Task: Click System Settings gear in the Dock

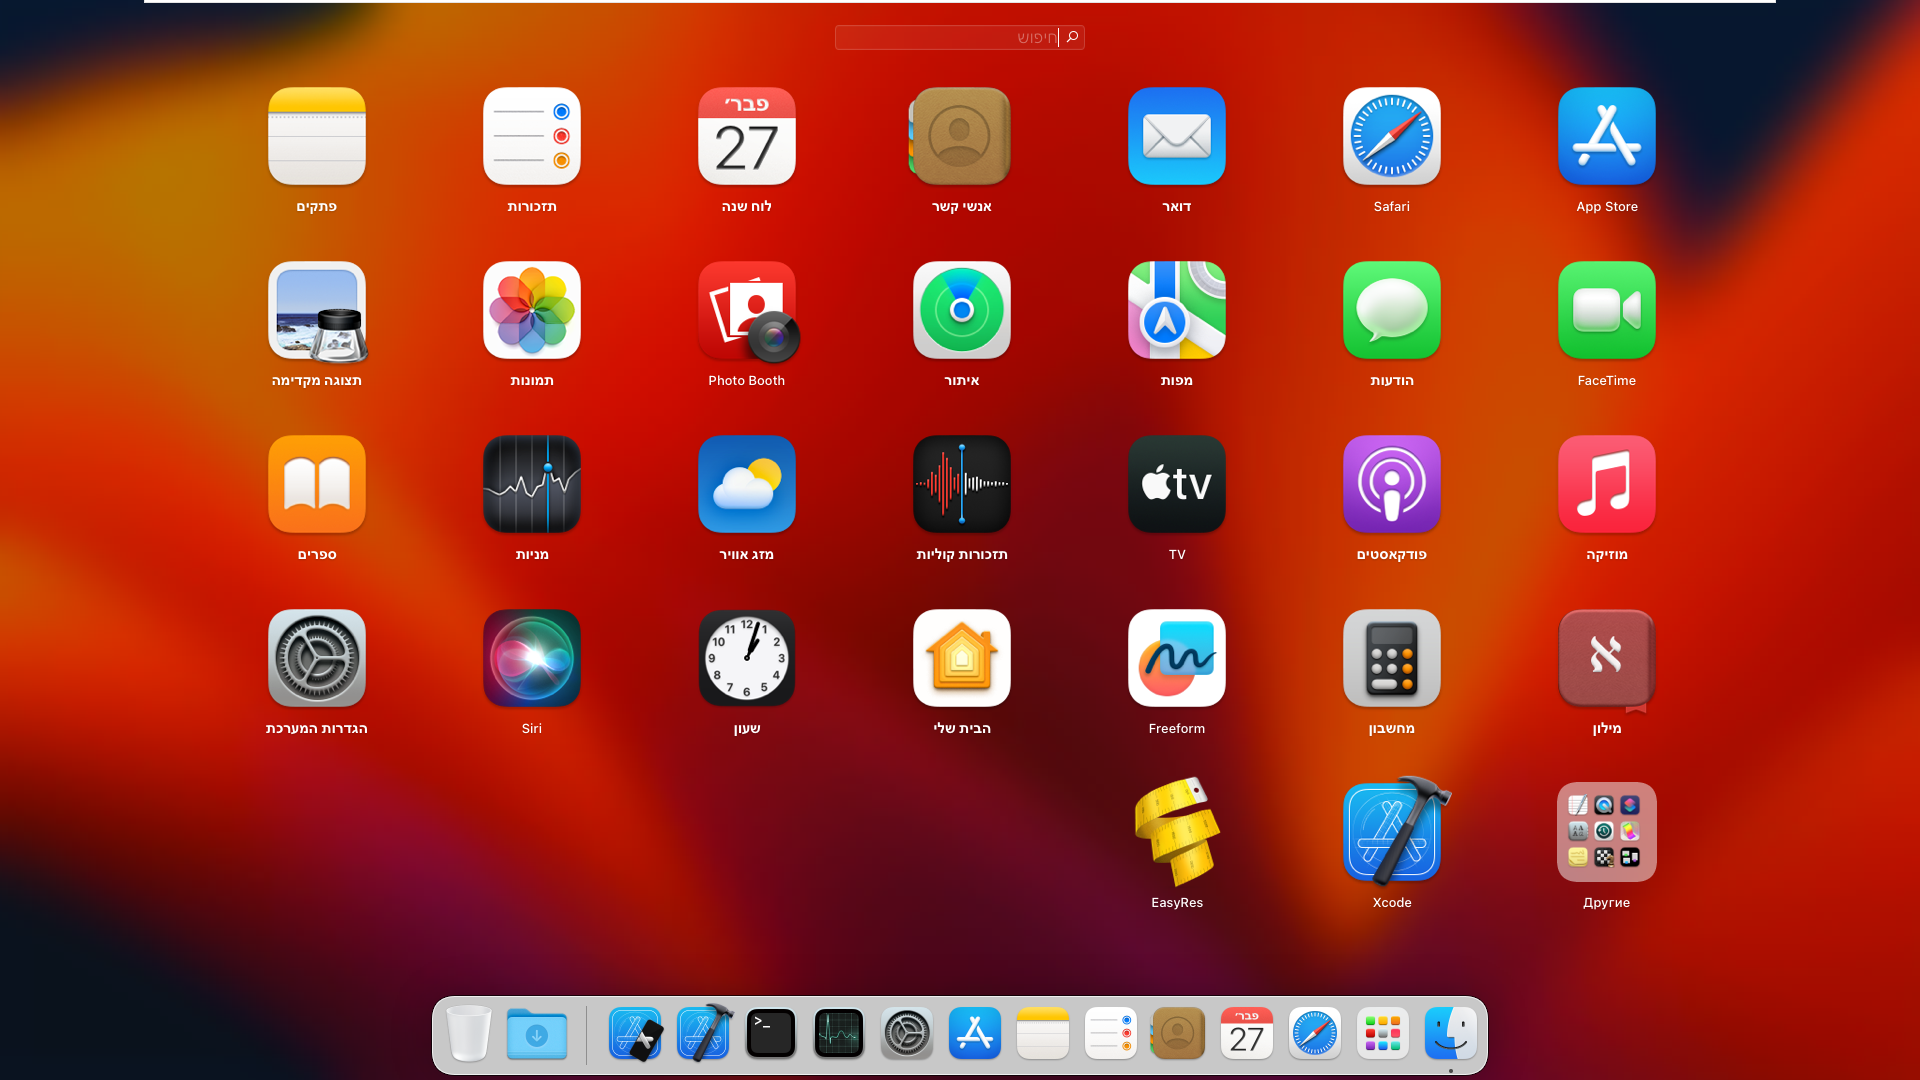Action: (x=907, y=1033)
